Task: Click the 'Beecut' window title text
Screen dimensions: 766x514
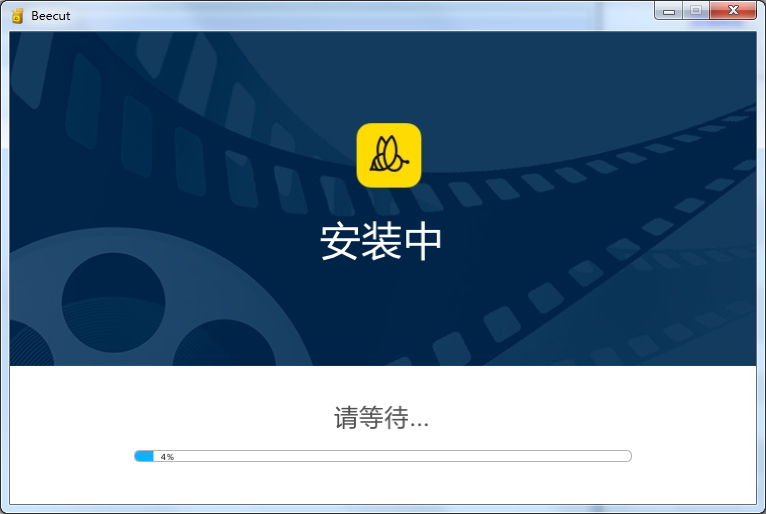Action: tap(51, 16)
